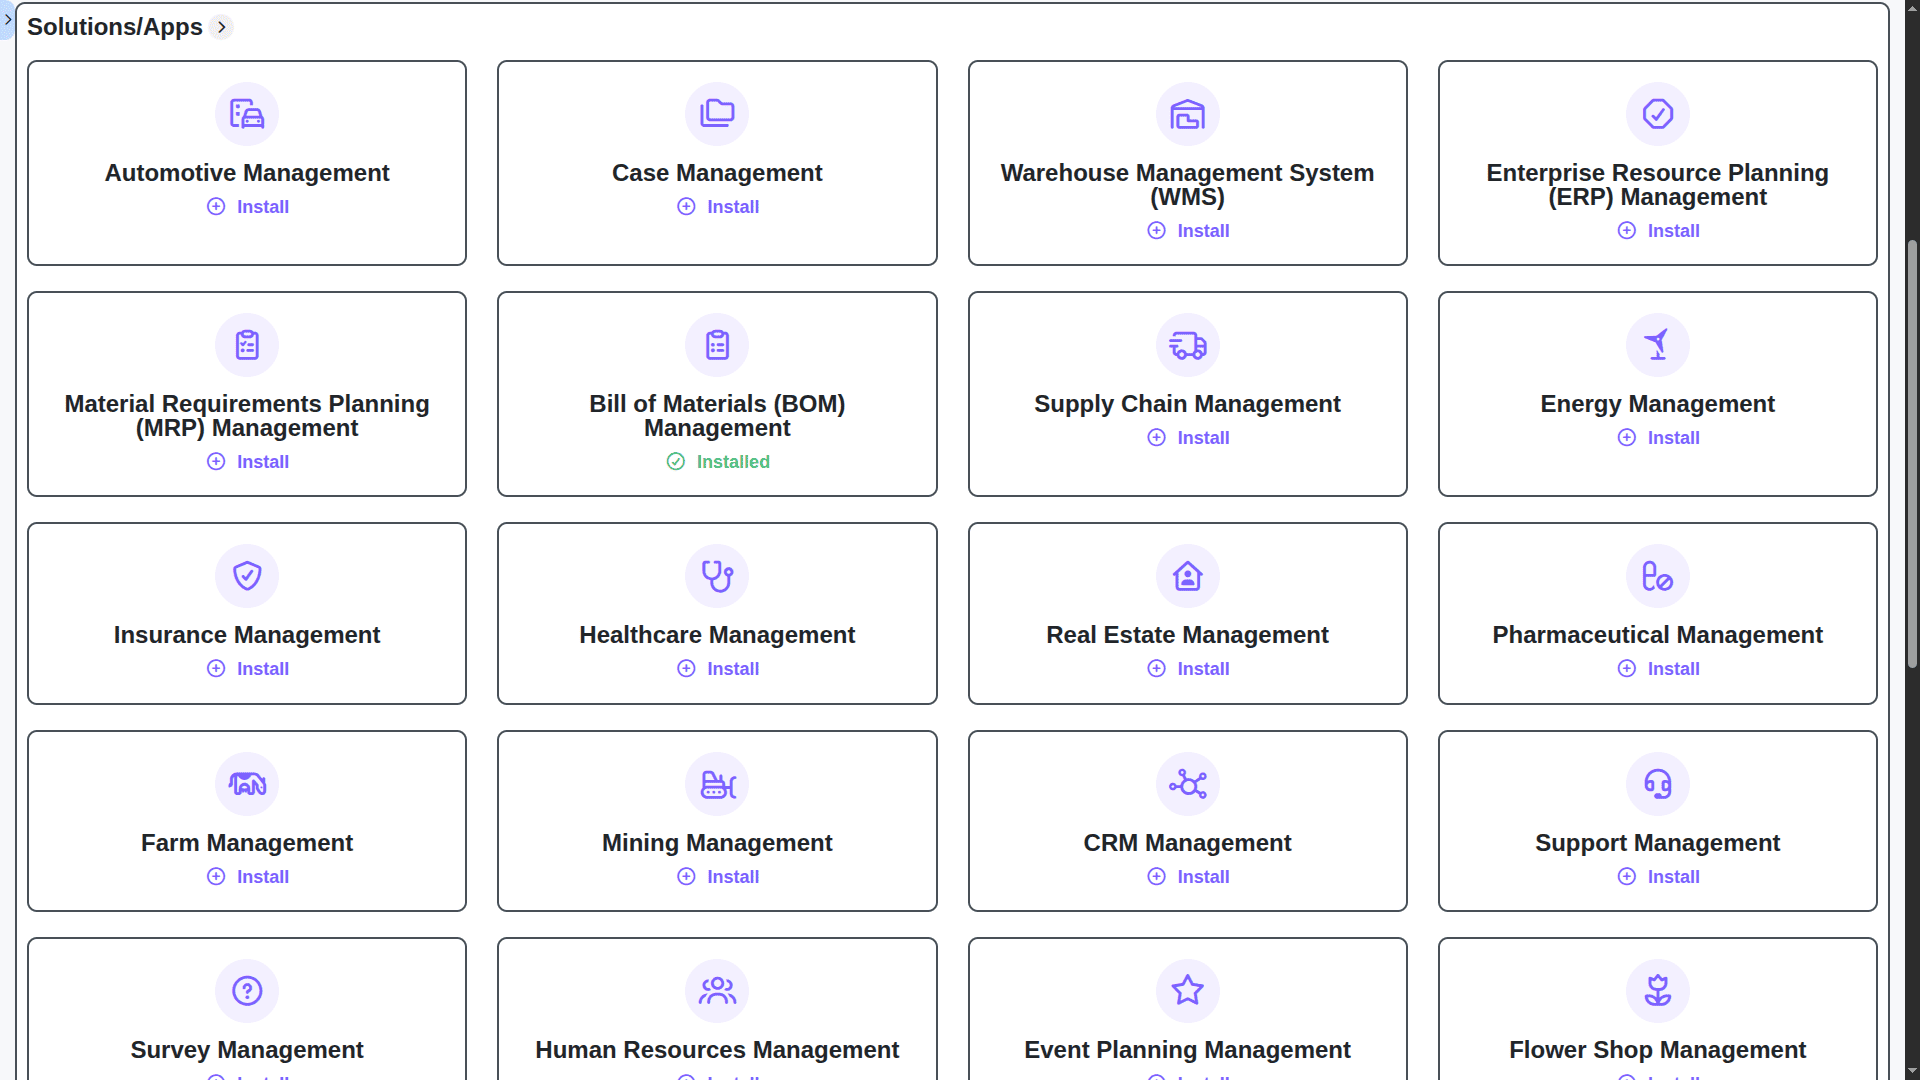Install the Energy Management app
Screen dimensions: 1920x1080
tap(1657, 437)
